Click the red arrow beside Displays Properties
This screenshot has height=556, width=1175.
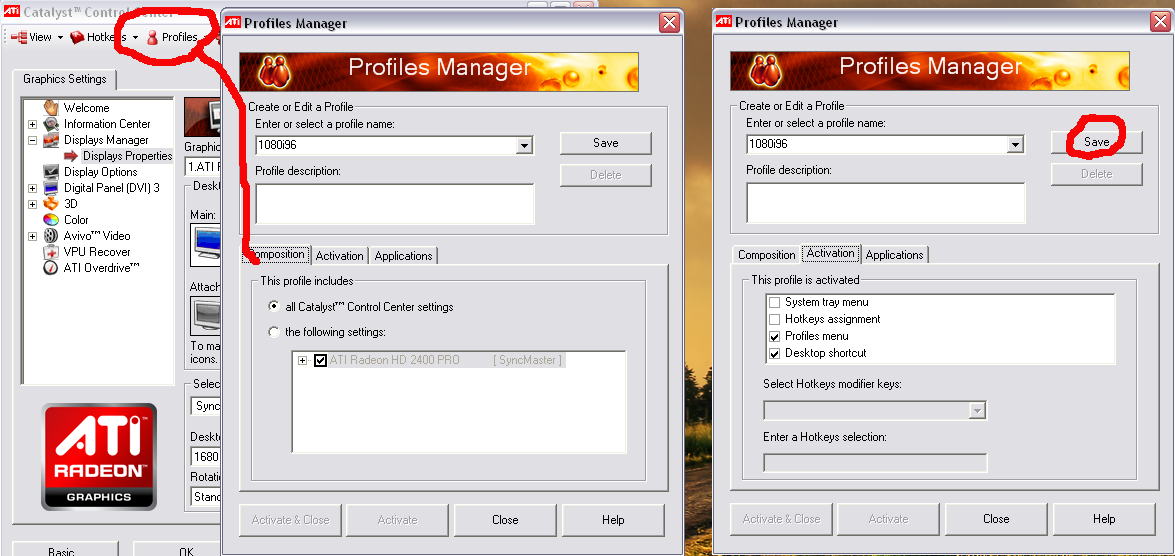coord(70,156)
